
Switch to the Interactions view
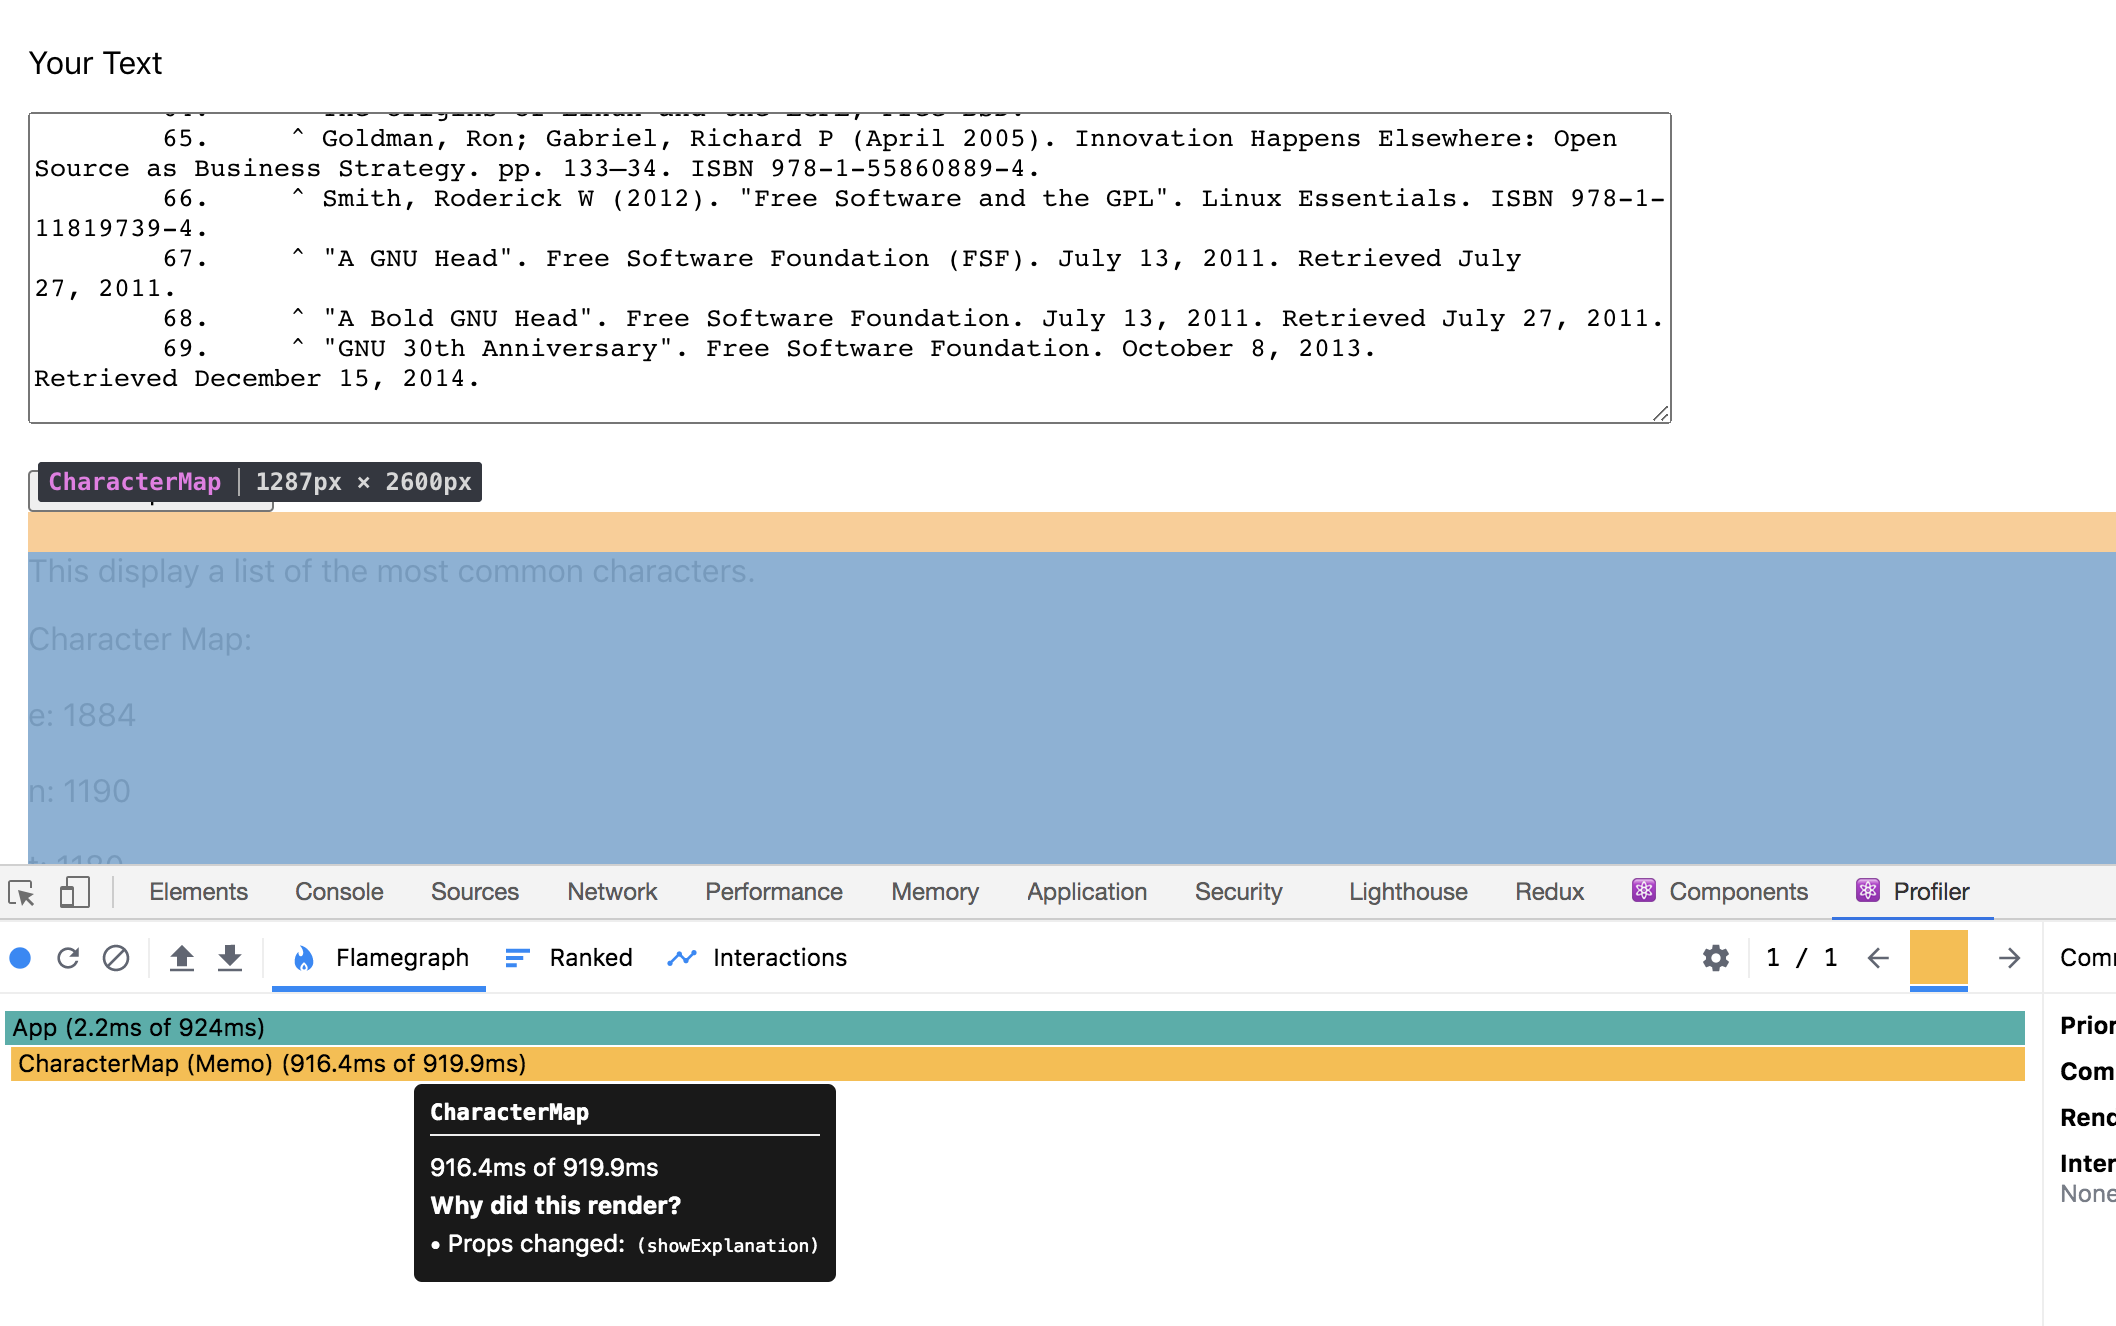coord(757,958)
